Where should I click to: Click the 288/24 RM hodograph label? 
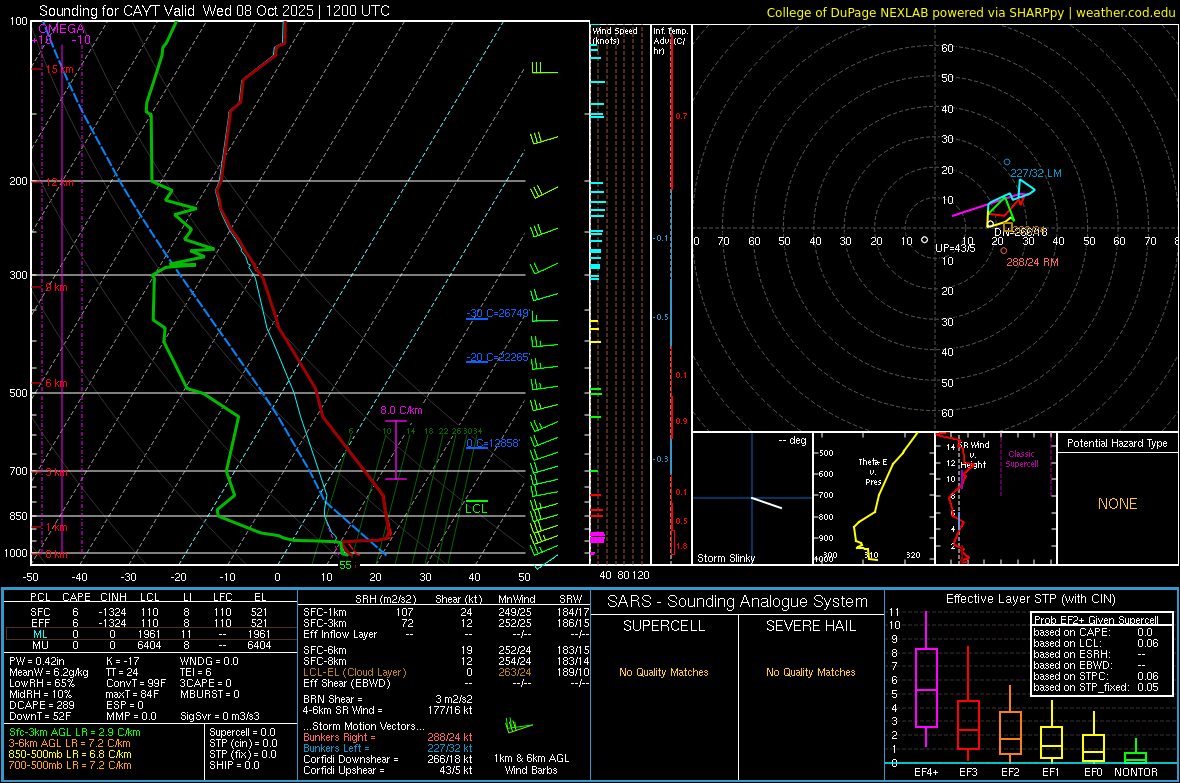1032,262
